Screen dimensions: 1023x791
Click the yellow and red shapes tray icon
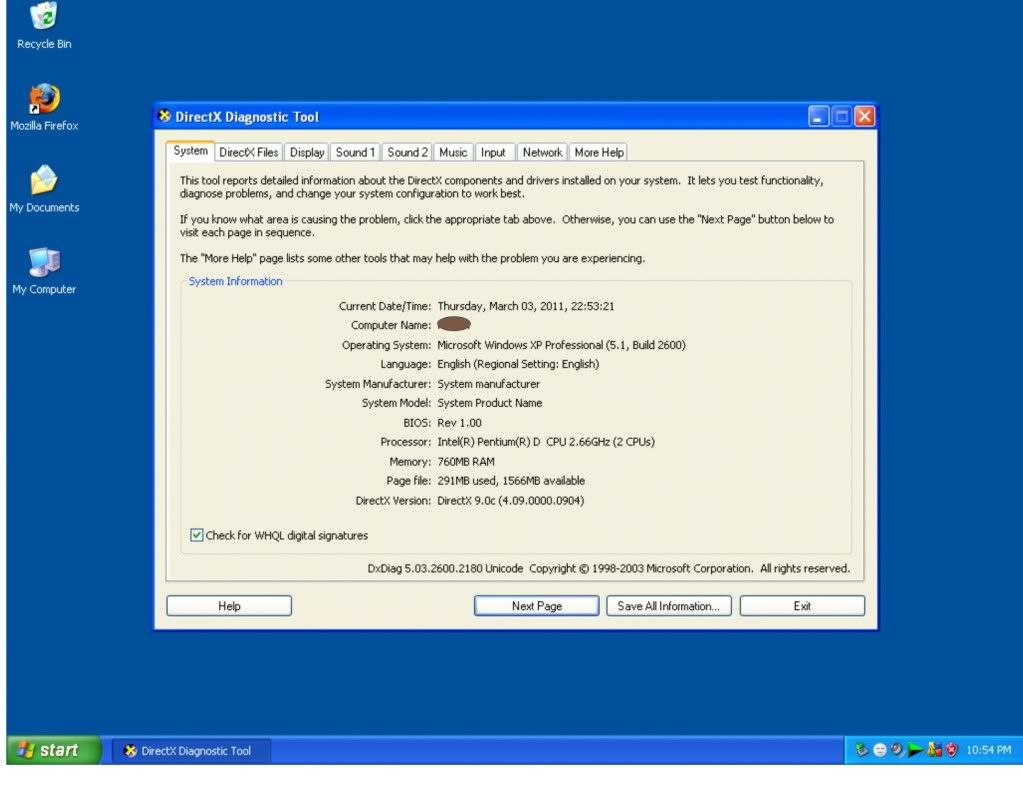click(x=934, y=750)
